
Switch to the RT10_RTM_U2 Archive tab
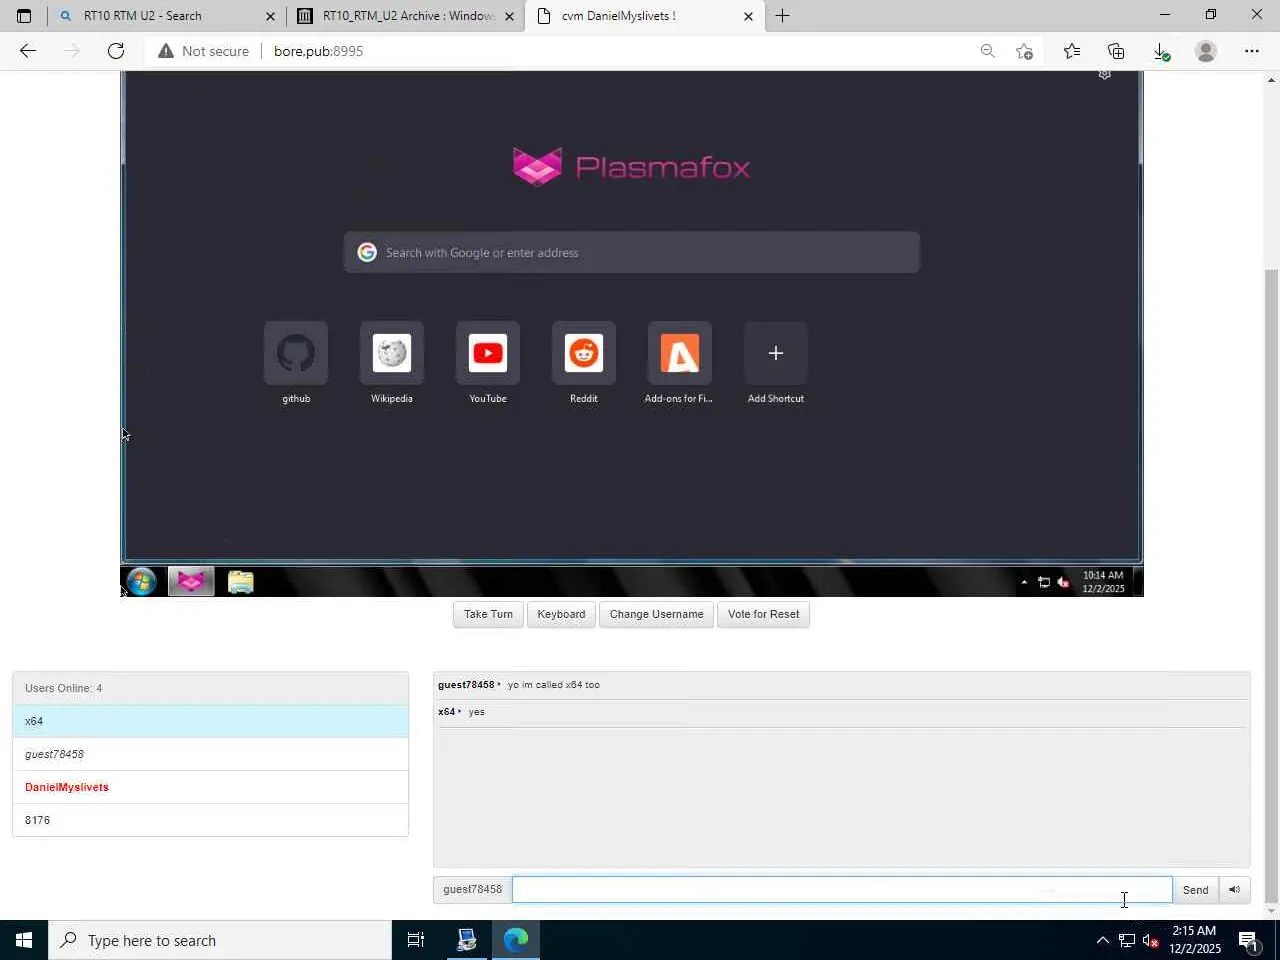(x=405, y=16)
